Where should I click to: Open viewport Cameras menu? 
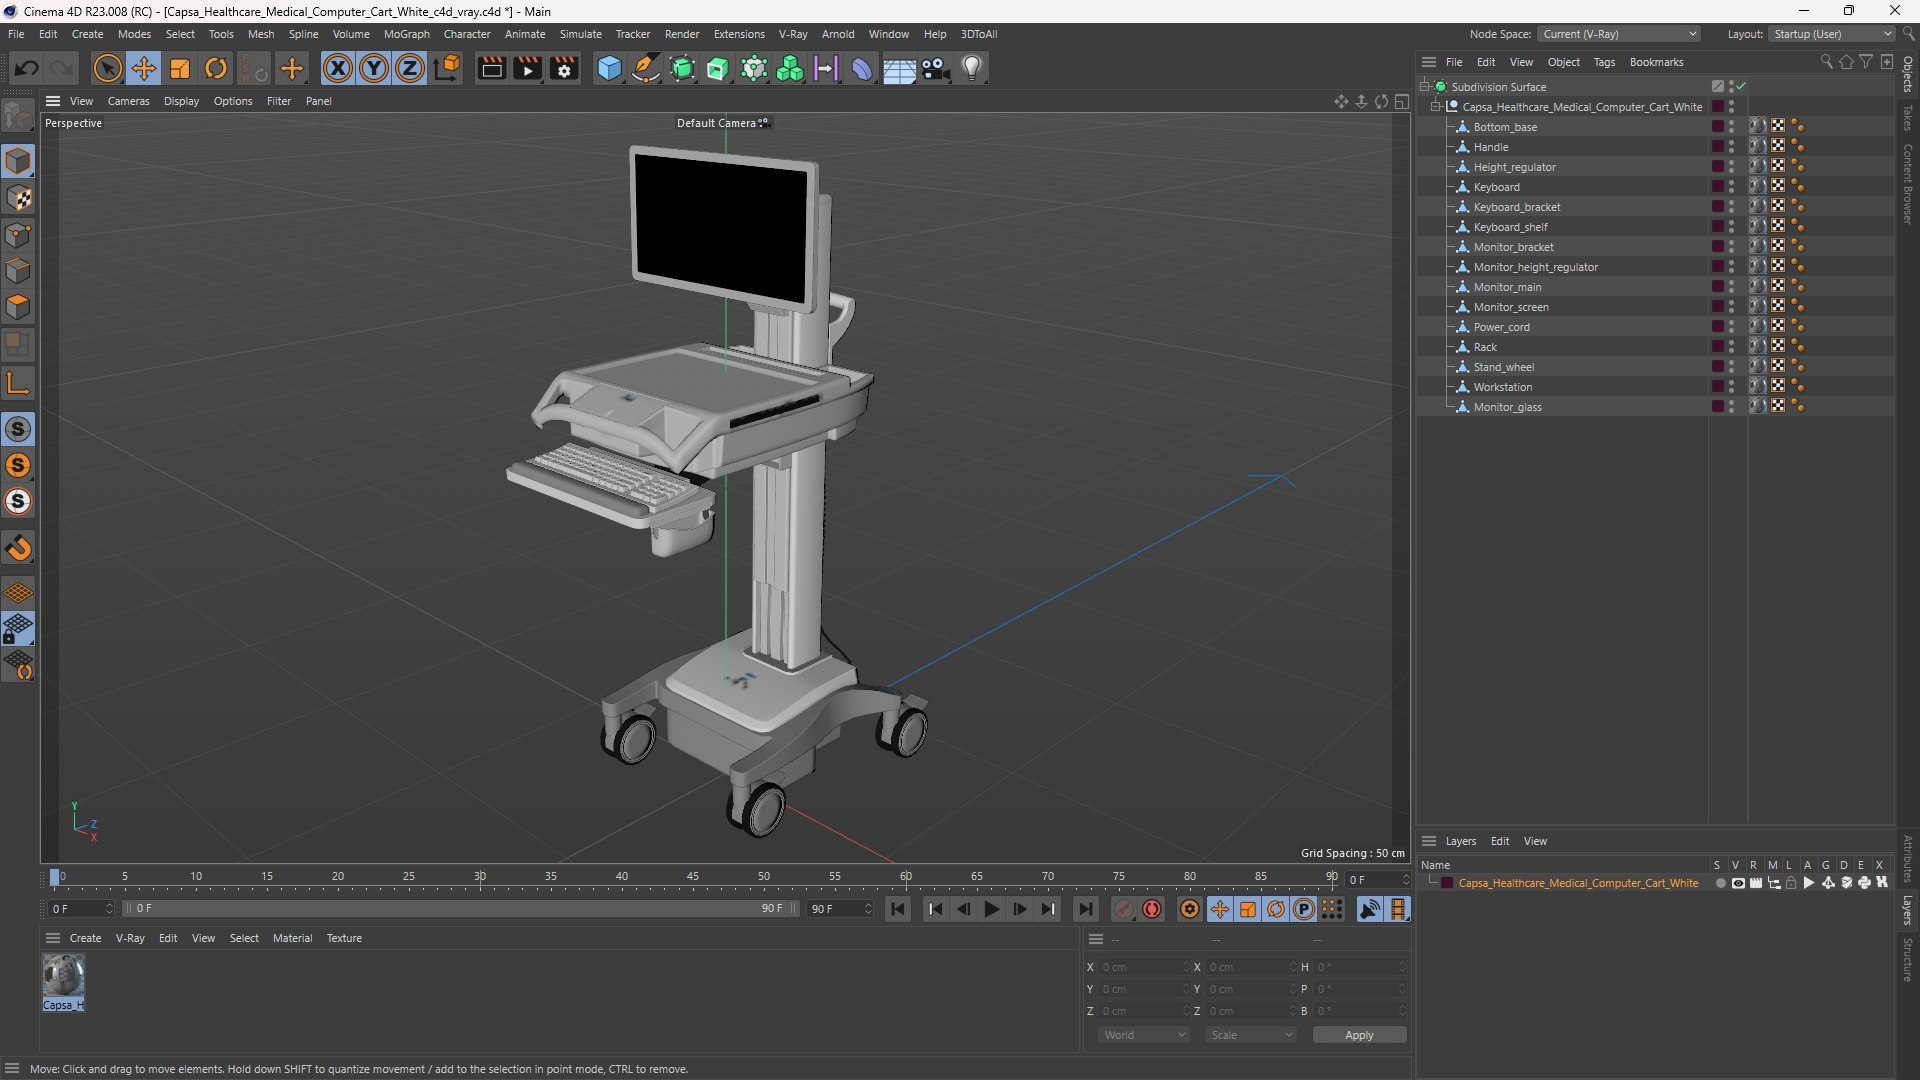coord(128,101)
